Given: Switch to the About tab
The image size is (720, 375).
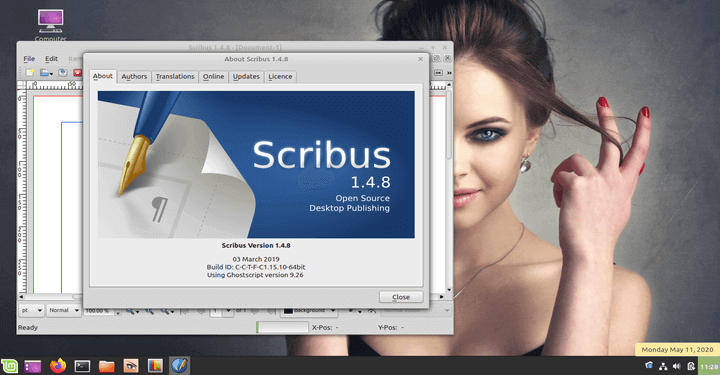Looking at the screenshot, I should point(102,76).
